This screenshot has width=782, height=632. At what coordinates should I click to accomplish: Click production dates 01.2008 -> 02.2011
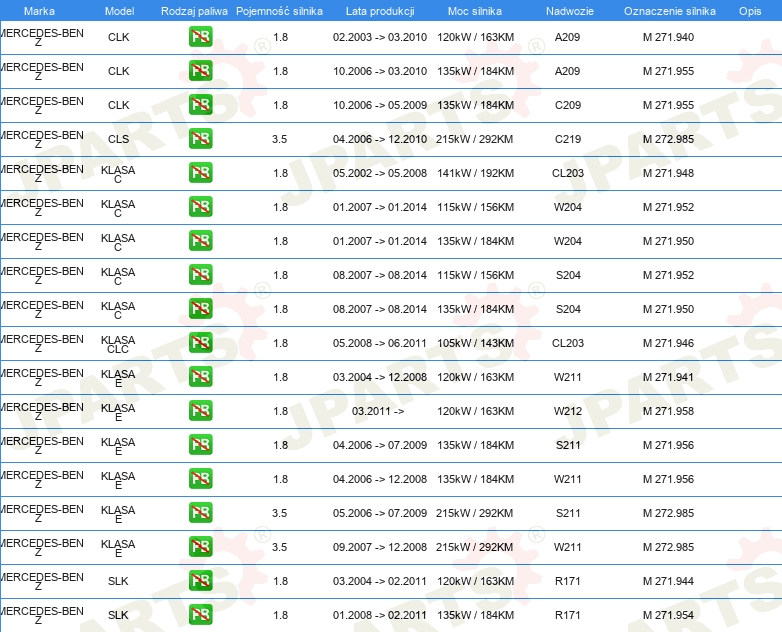tap(380, 615)
